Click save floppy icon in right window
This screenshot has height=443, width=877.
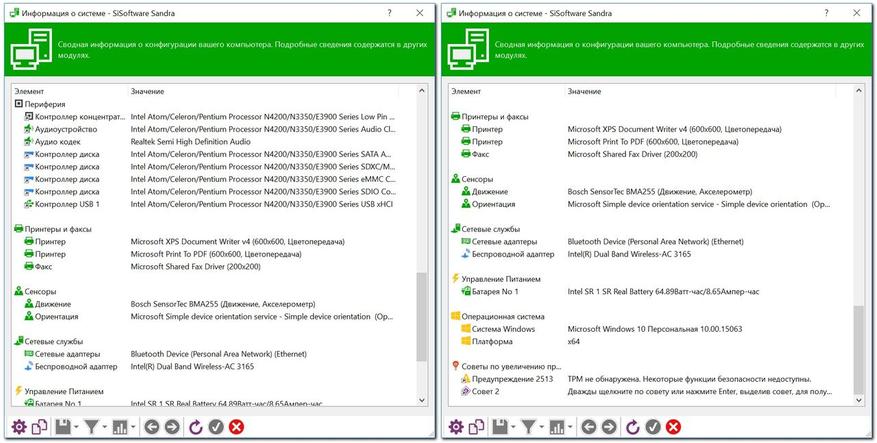tap(499, 427)
